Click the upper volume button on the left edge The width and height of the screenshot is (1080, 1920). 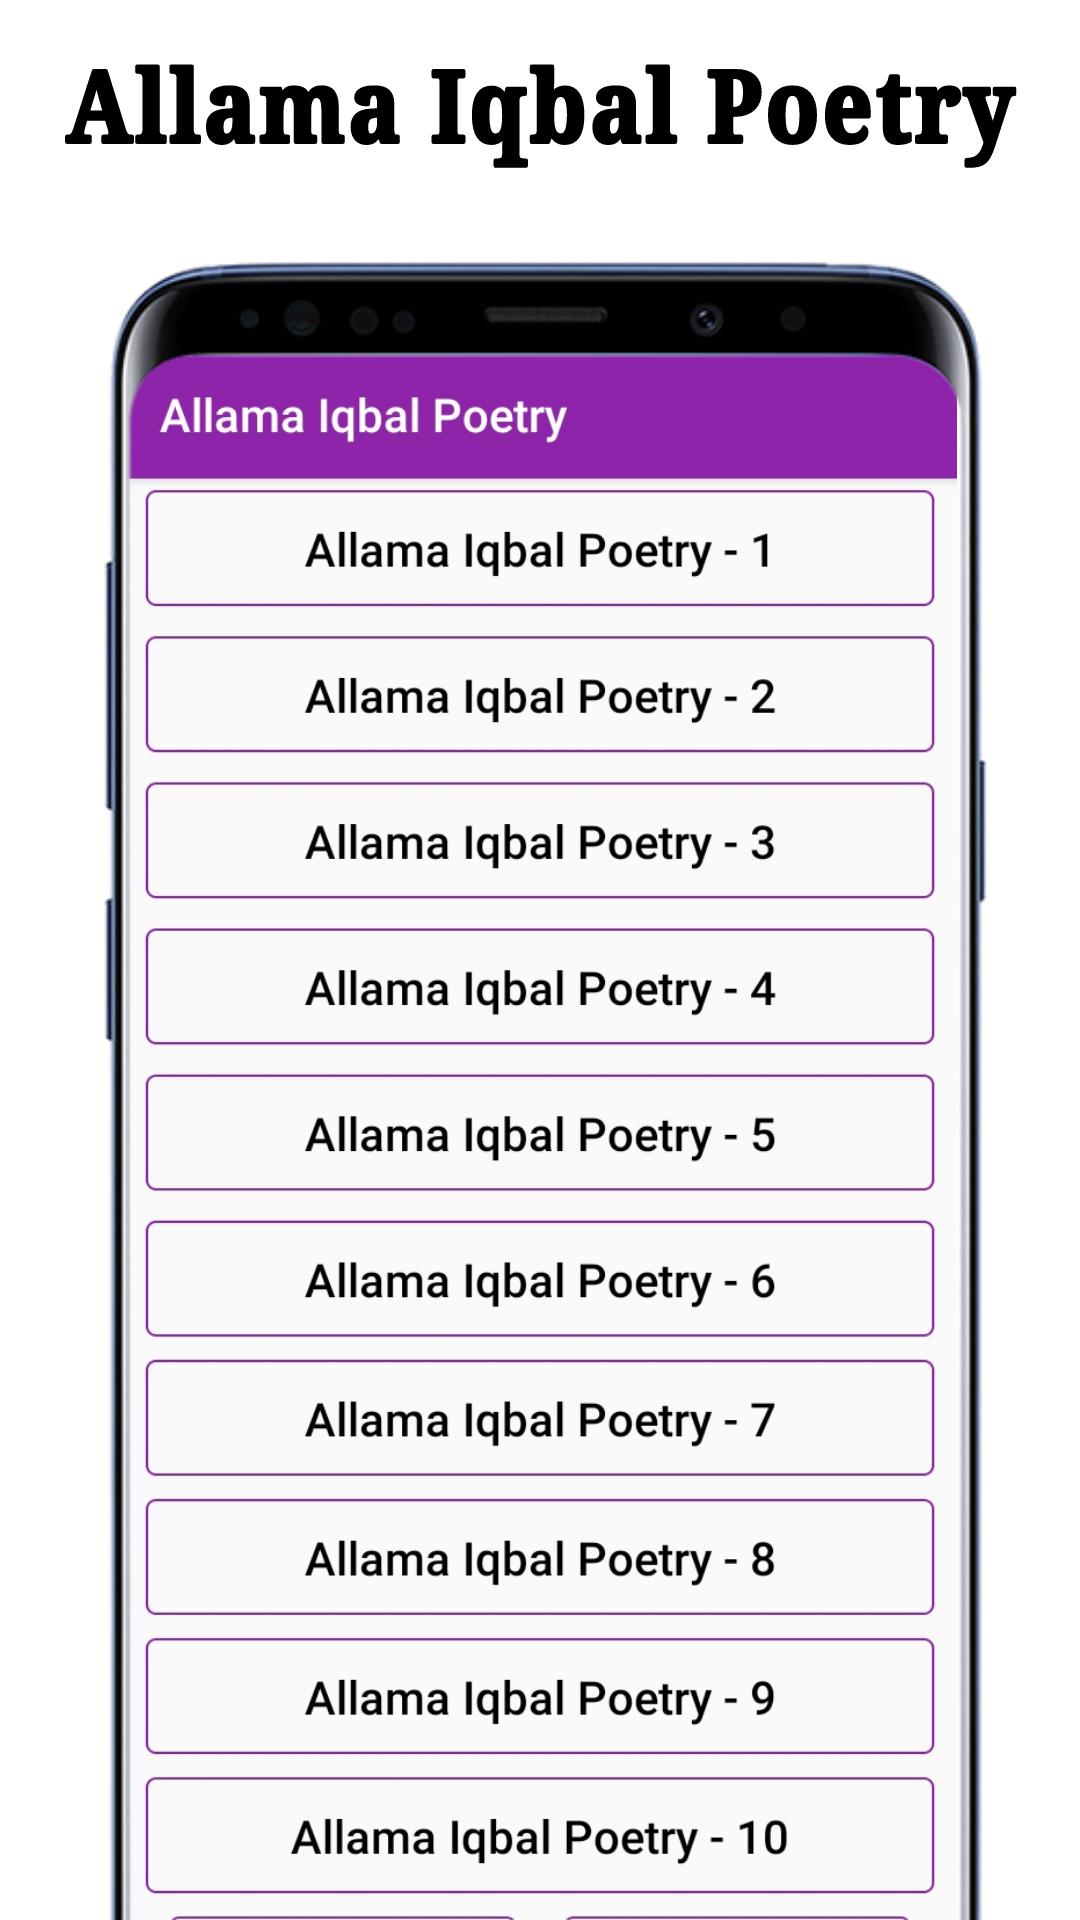click(110, 685)
